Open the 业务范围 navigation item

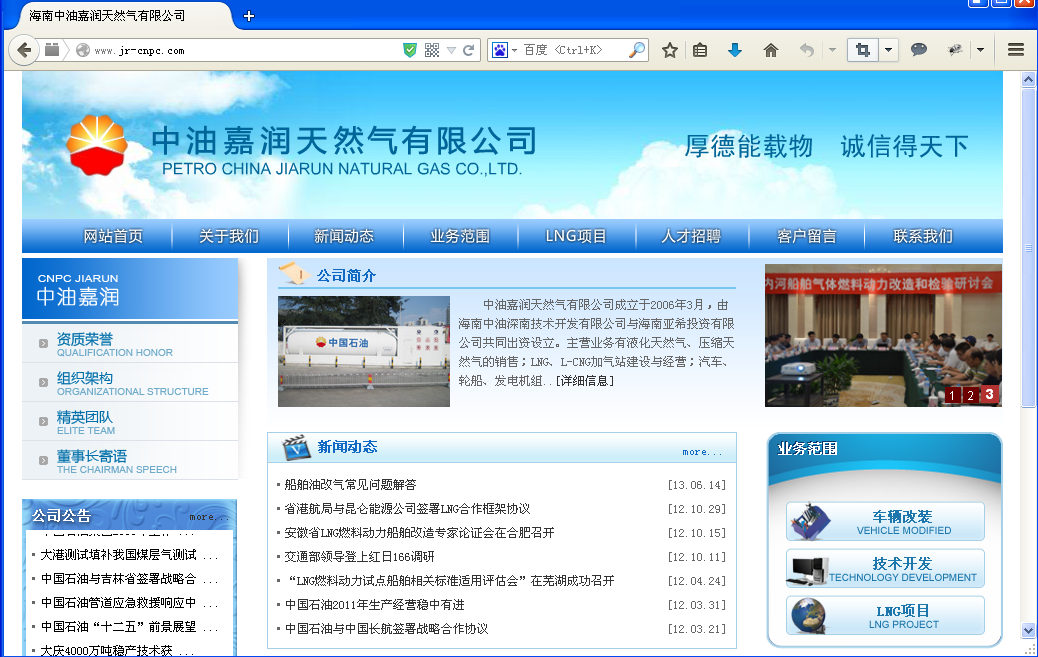pos(460,236)
